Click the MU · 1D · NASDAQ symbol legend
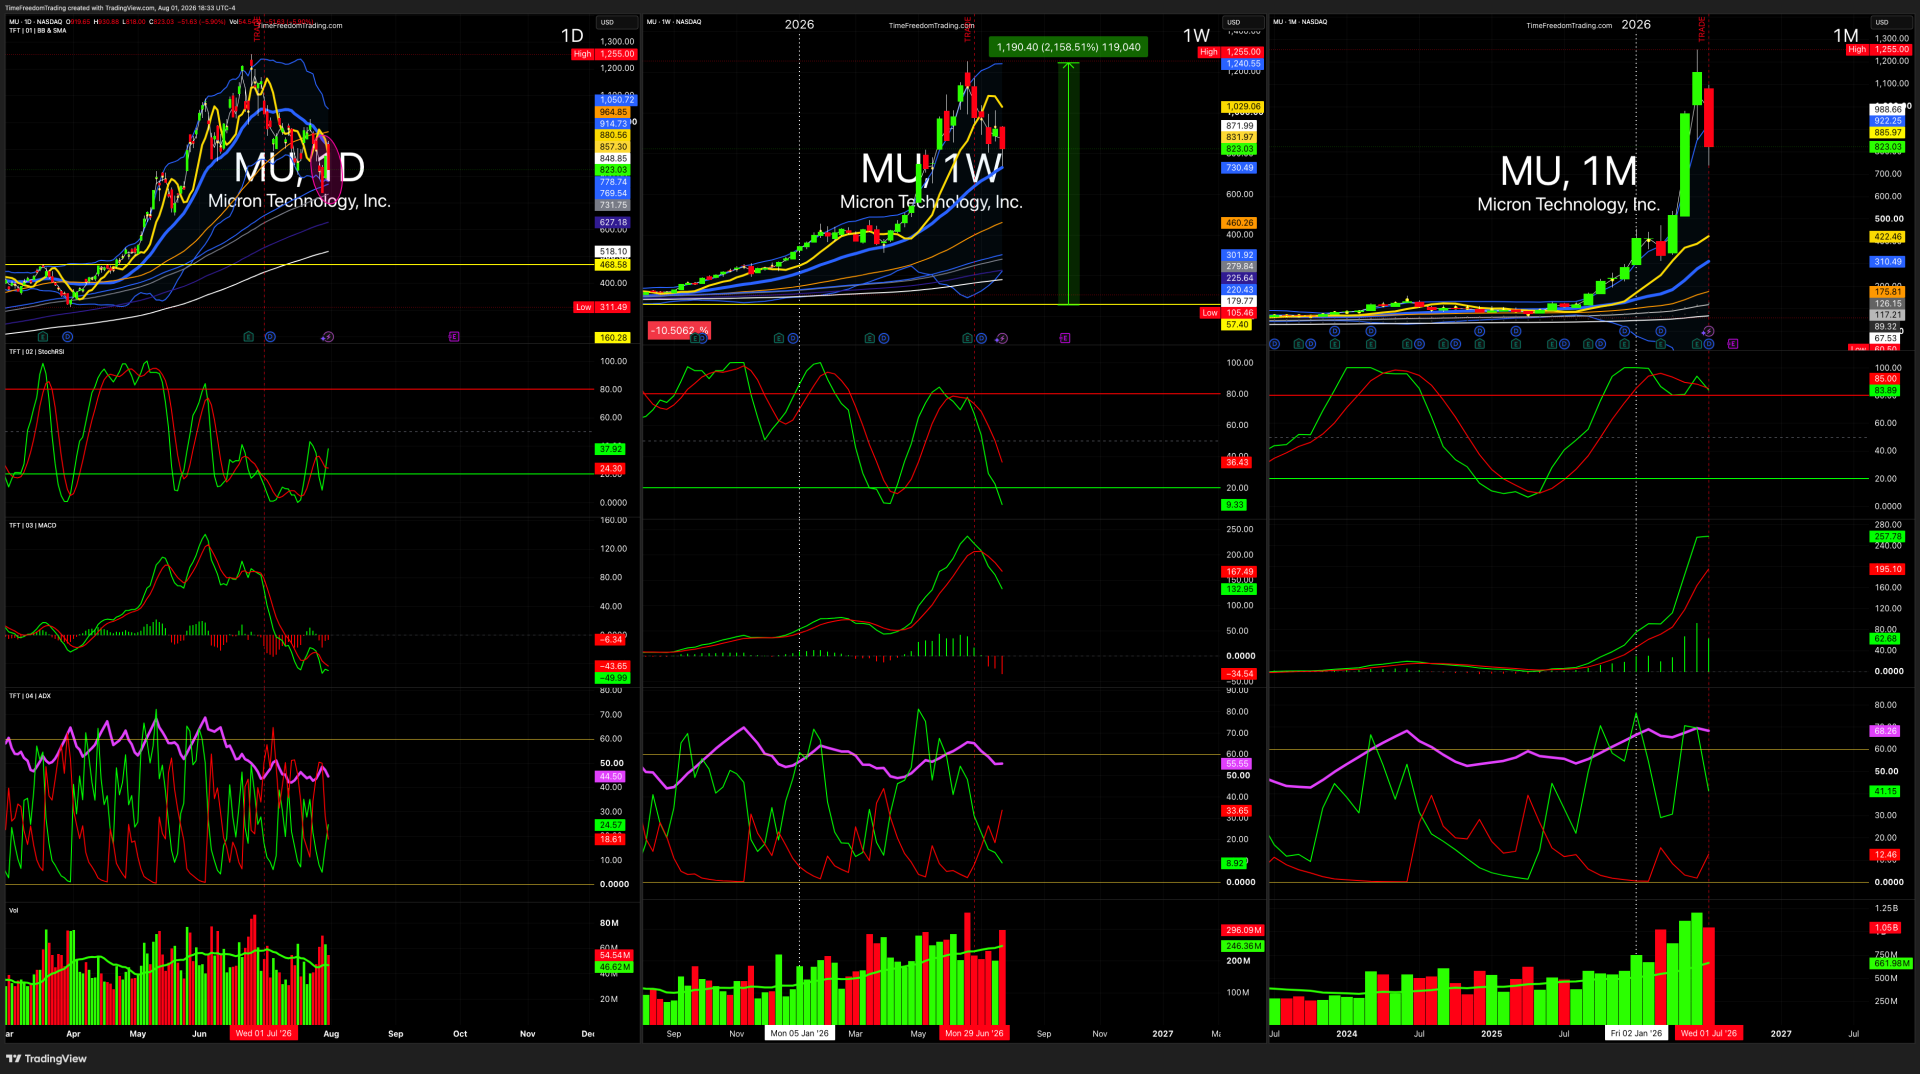Screen dimensions: 1920x1074 [x=35, y=21]
